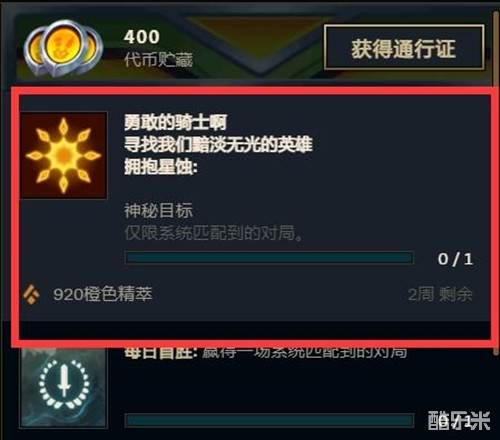This screenshot has height=440, width=500.
Task: Open the 每日首胜 daily win mission
Action: [266, 352]
